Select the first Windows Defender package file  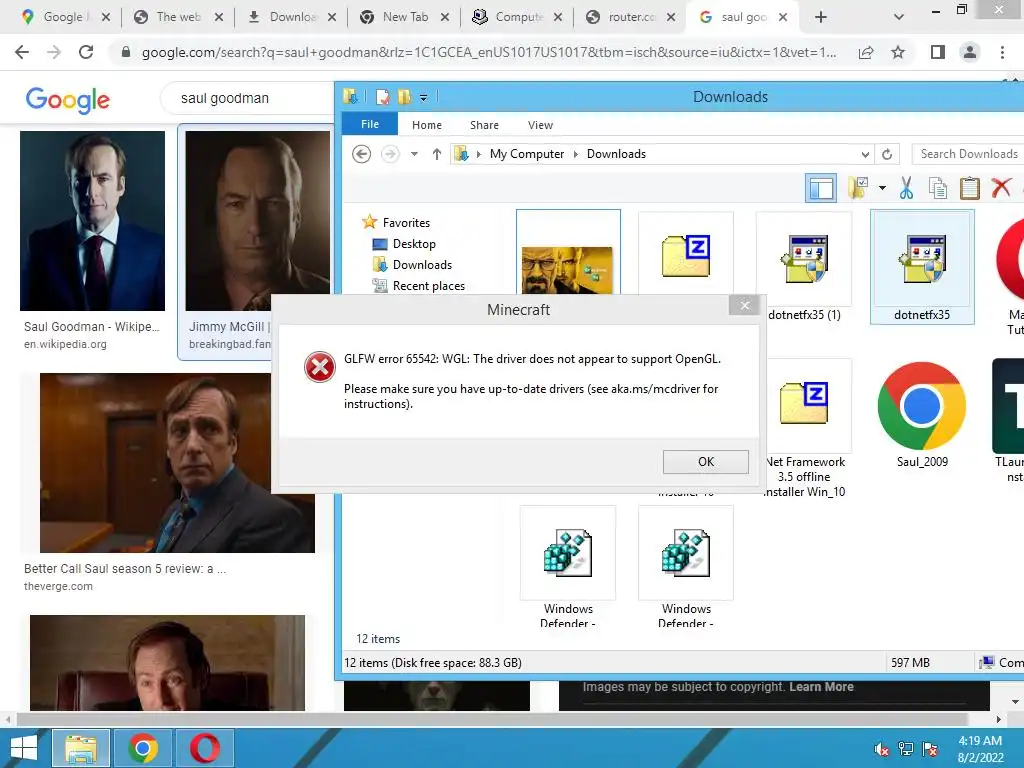568,567
